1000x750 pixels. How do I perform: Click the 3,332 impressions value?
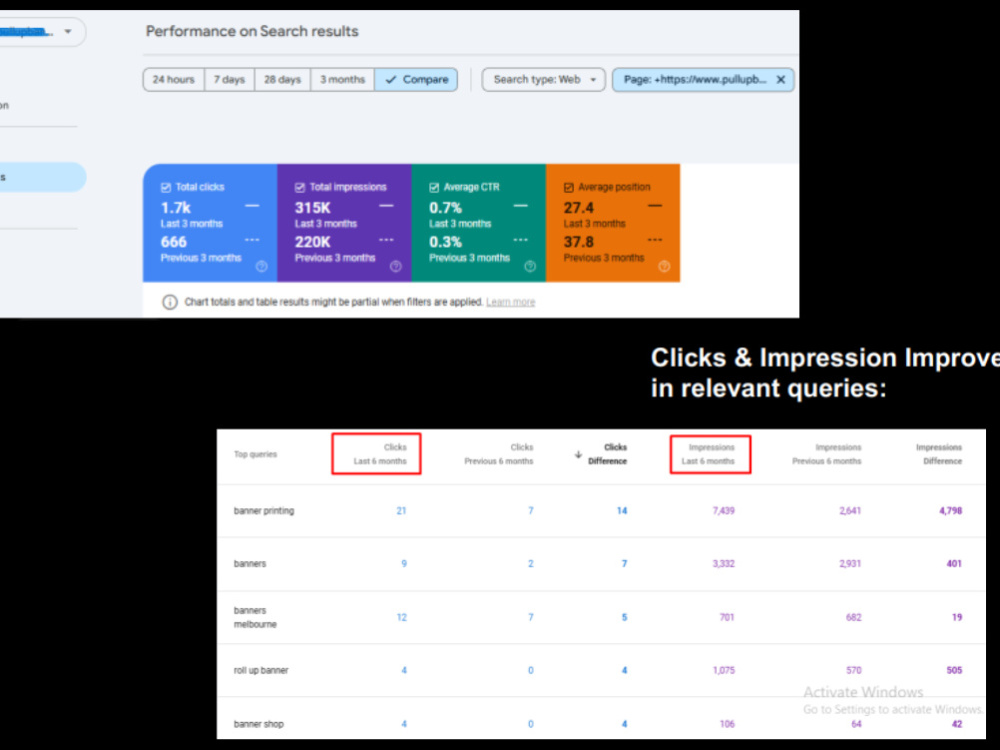723,564
